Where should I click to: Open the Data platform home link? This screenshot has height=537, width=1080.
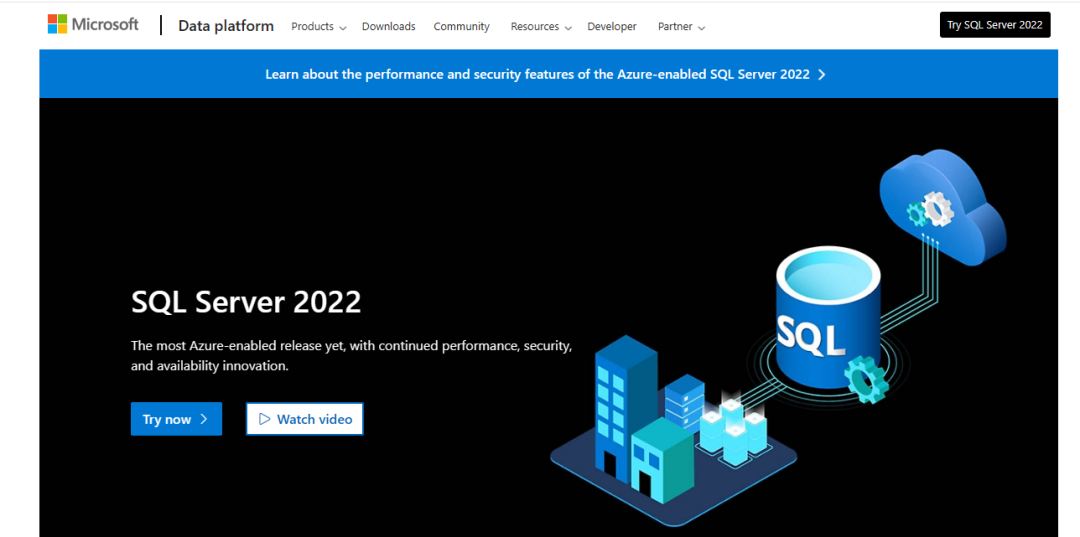[x=225, y=26]
